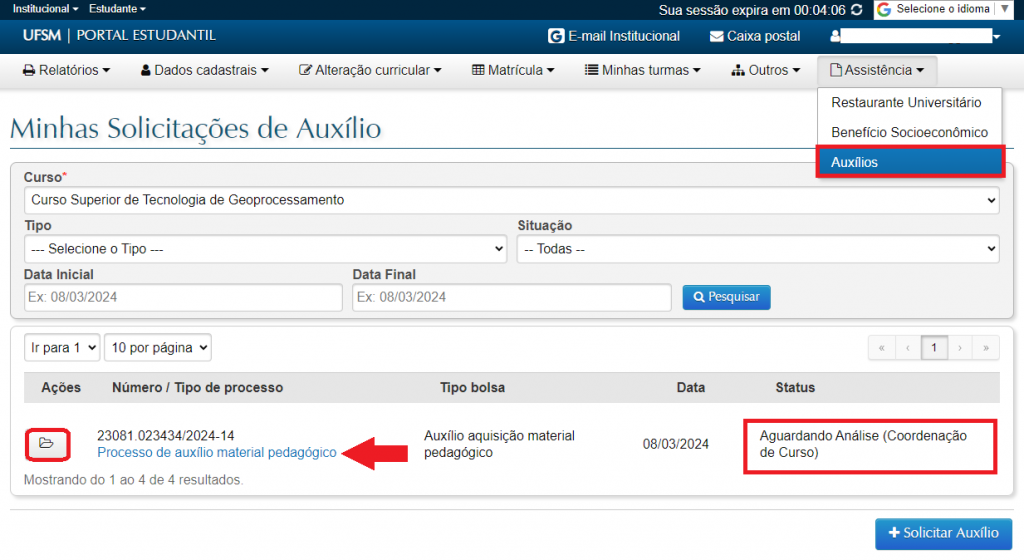The image size is (1024, 560).
Task: Open the Situação filter dropdown
Action: (x=758, y=249)
